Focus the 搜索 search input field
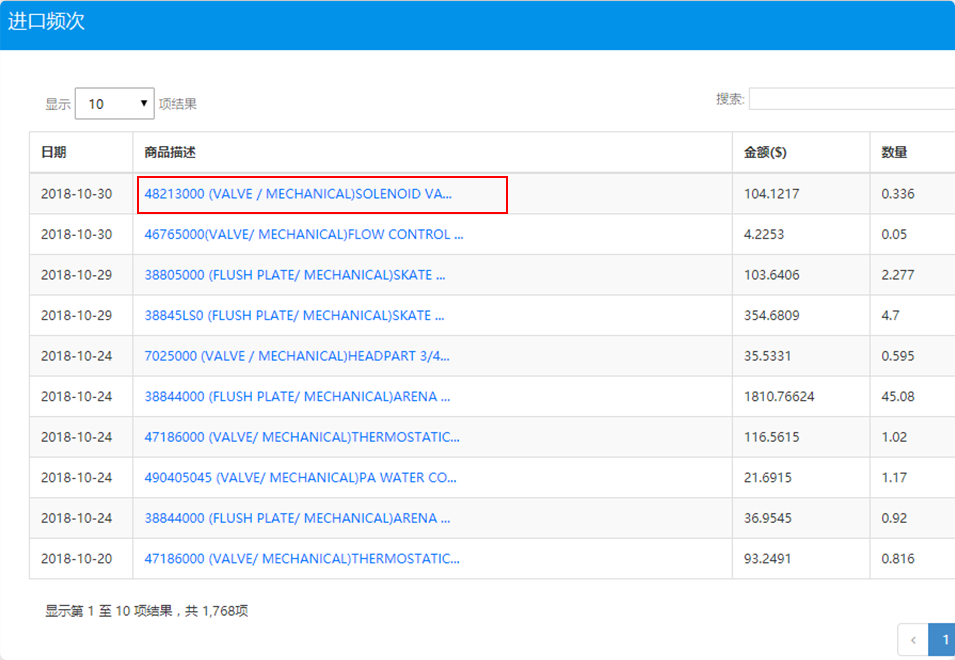The width and height of the screenshot is (955, 660). [x=851, y=99]
